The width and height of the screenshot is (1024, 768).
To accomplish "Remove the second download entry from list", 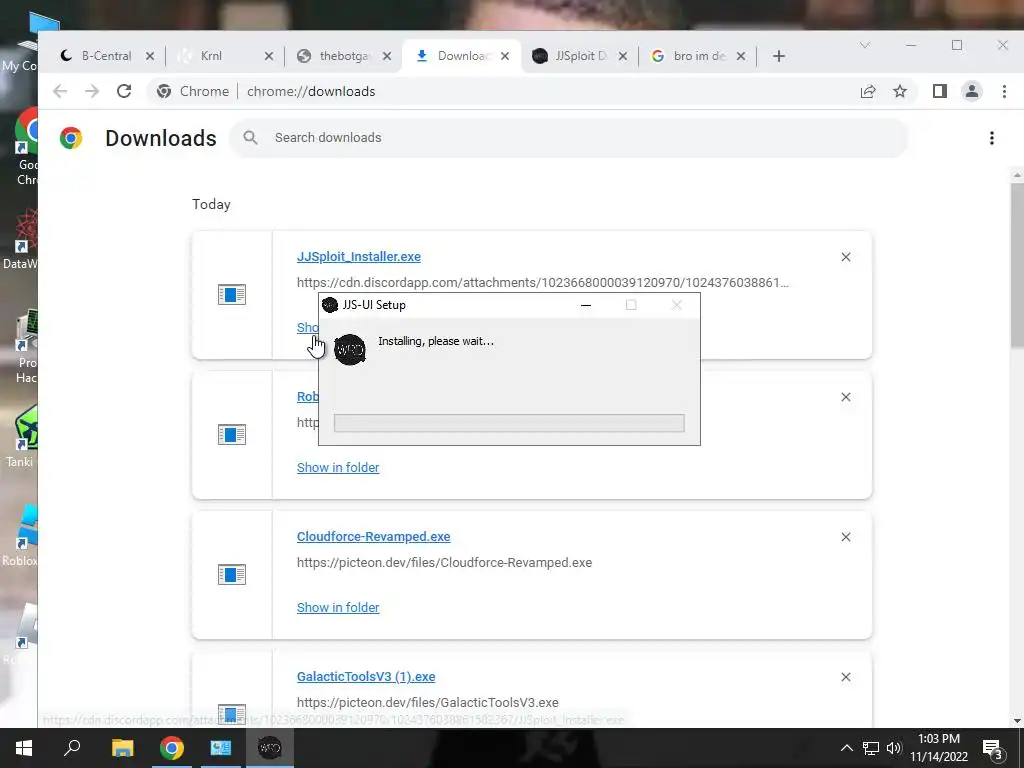I will click(846, 397).
